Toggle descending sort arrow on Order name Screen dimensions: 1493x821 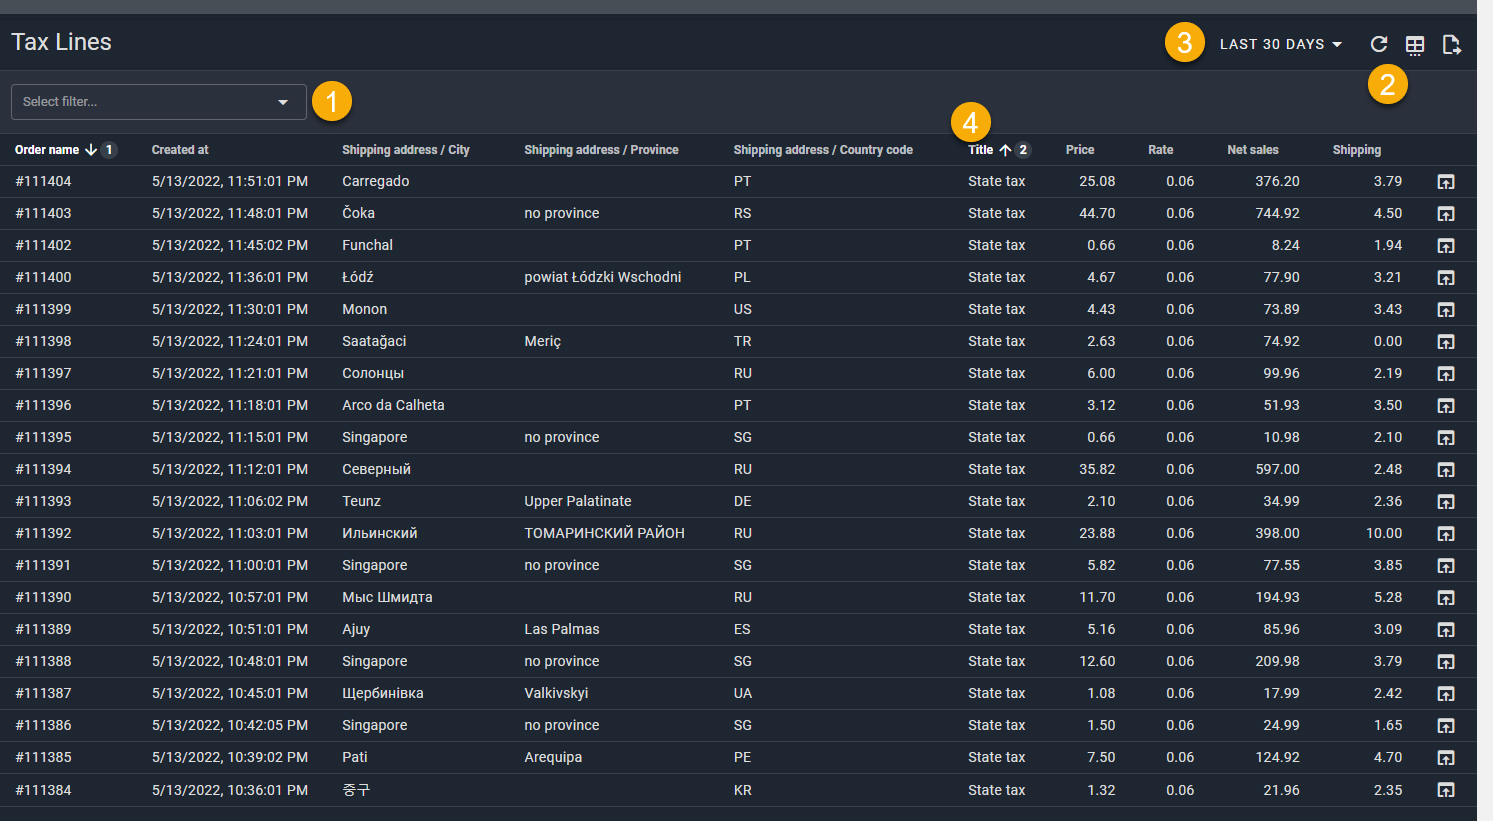click(x=91, y=150)
